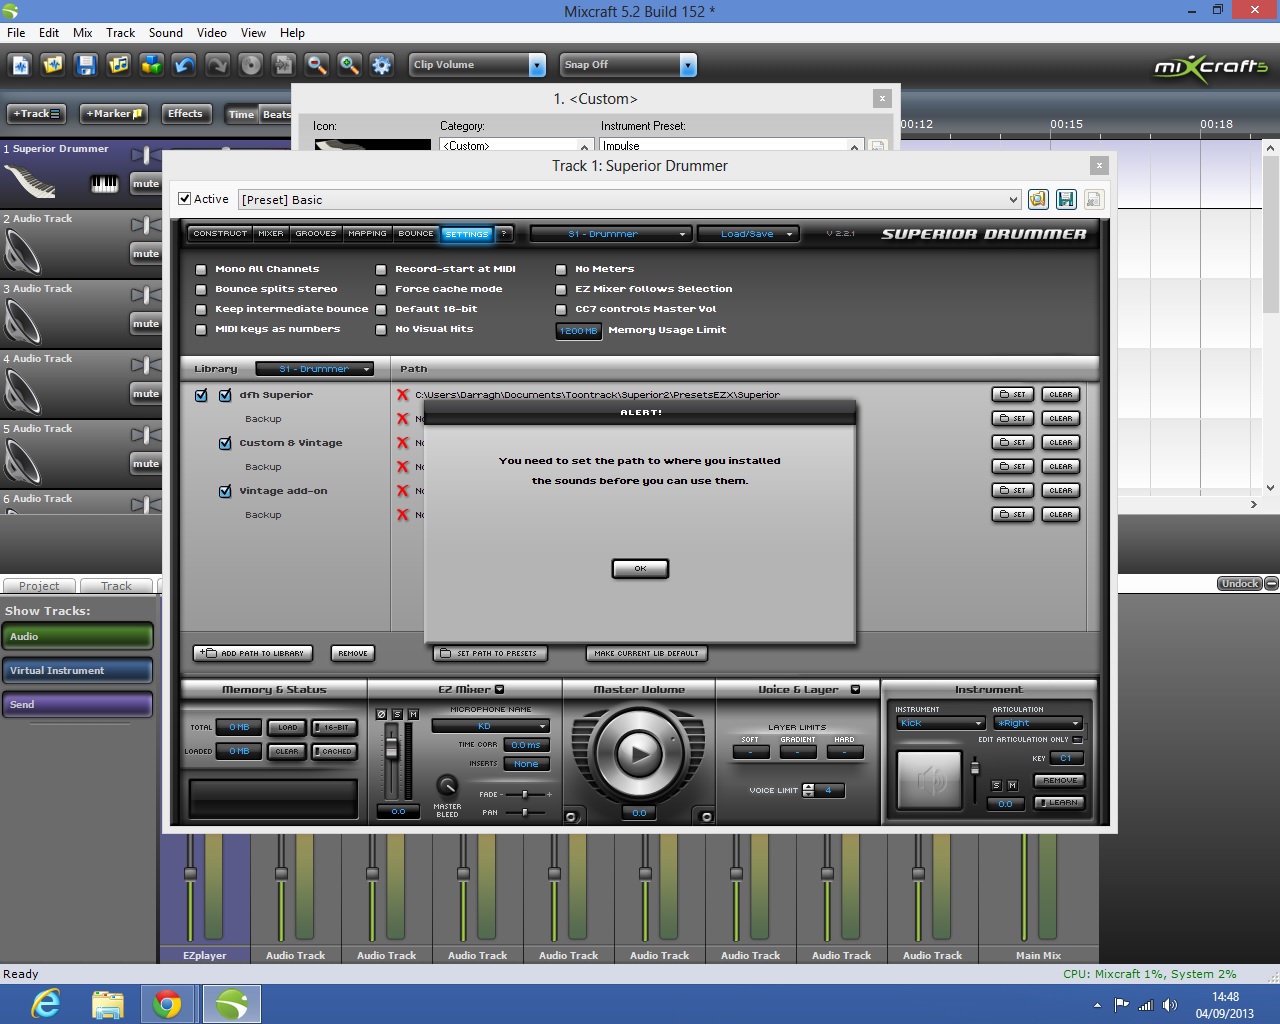This screenshot has height=1024, width=1280.
Task: Click SET button for dfh Superior row
Action: [1012, 395]
